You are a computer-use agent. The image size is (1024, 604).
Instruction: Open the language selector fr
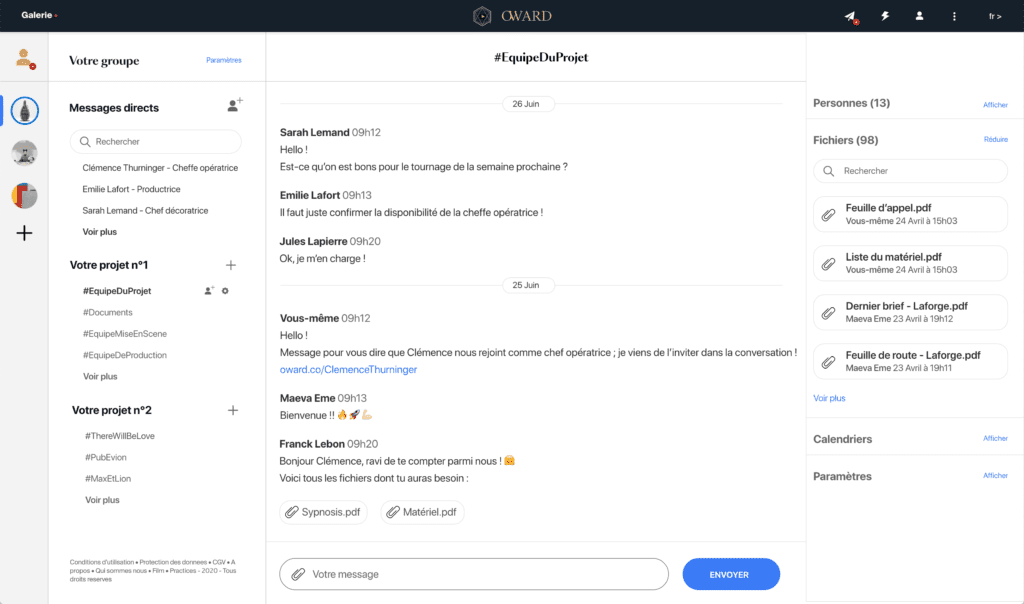(x=995, y=16)
